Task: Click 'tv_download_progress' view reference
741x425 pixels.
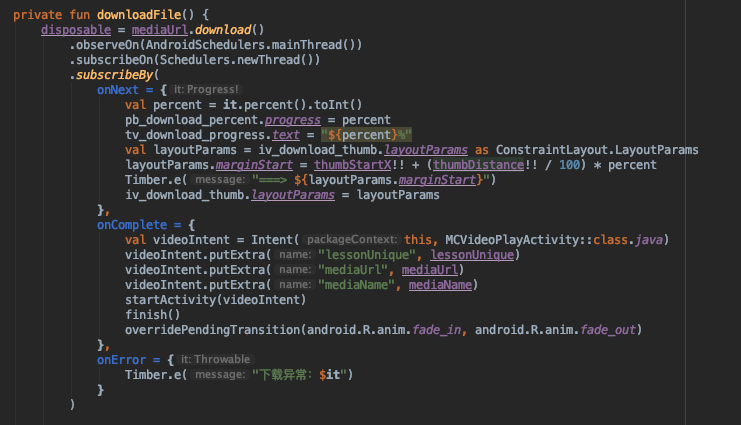Action: point(195,135)
